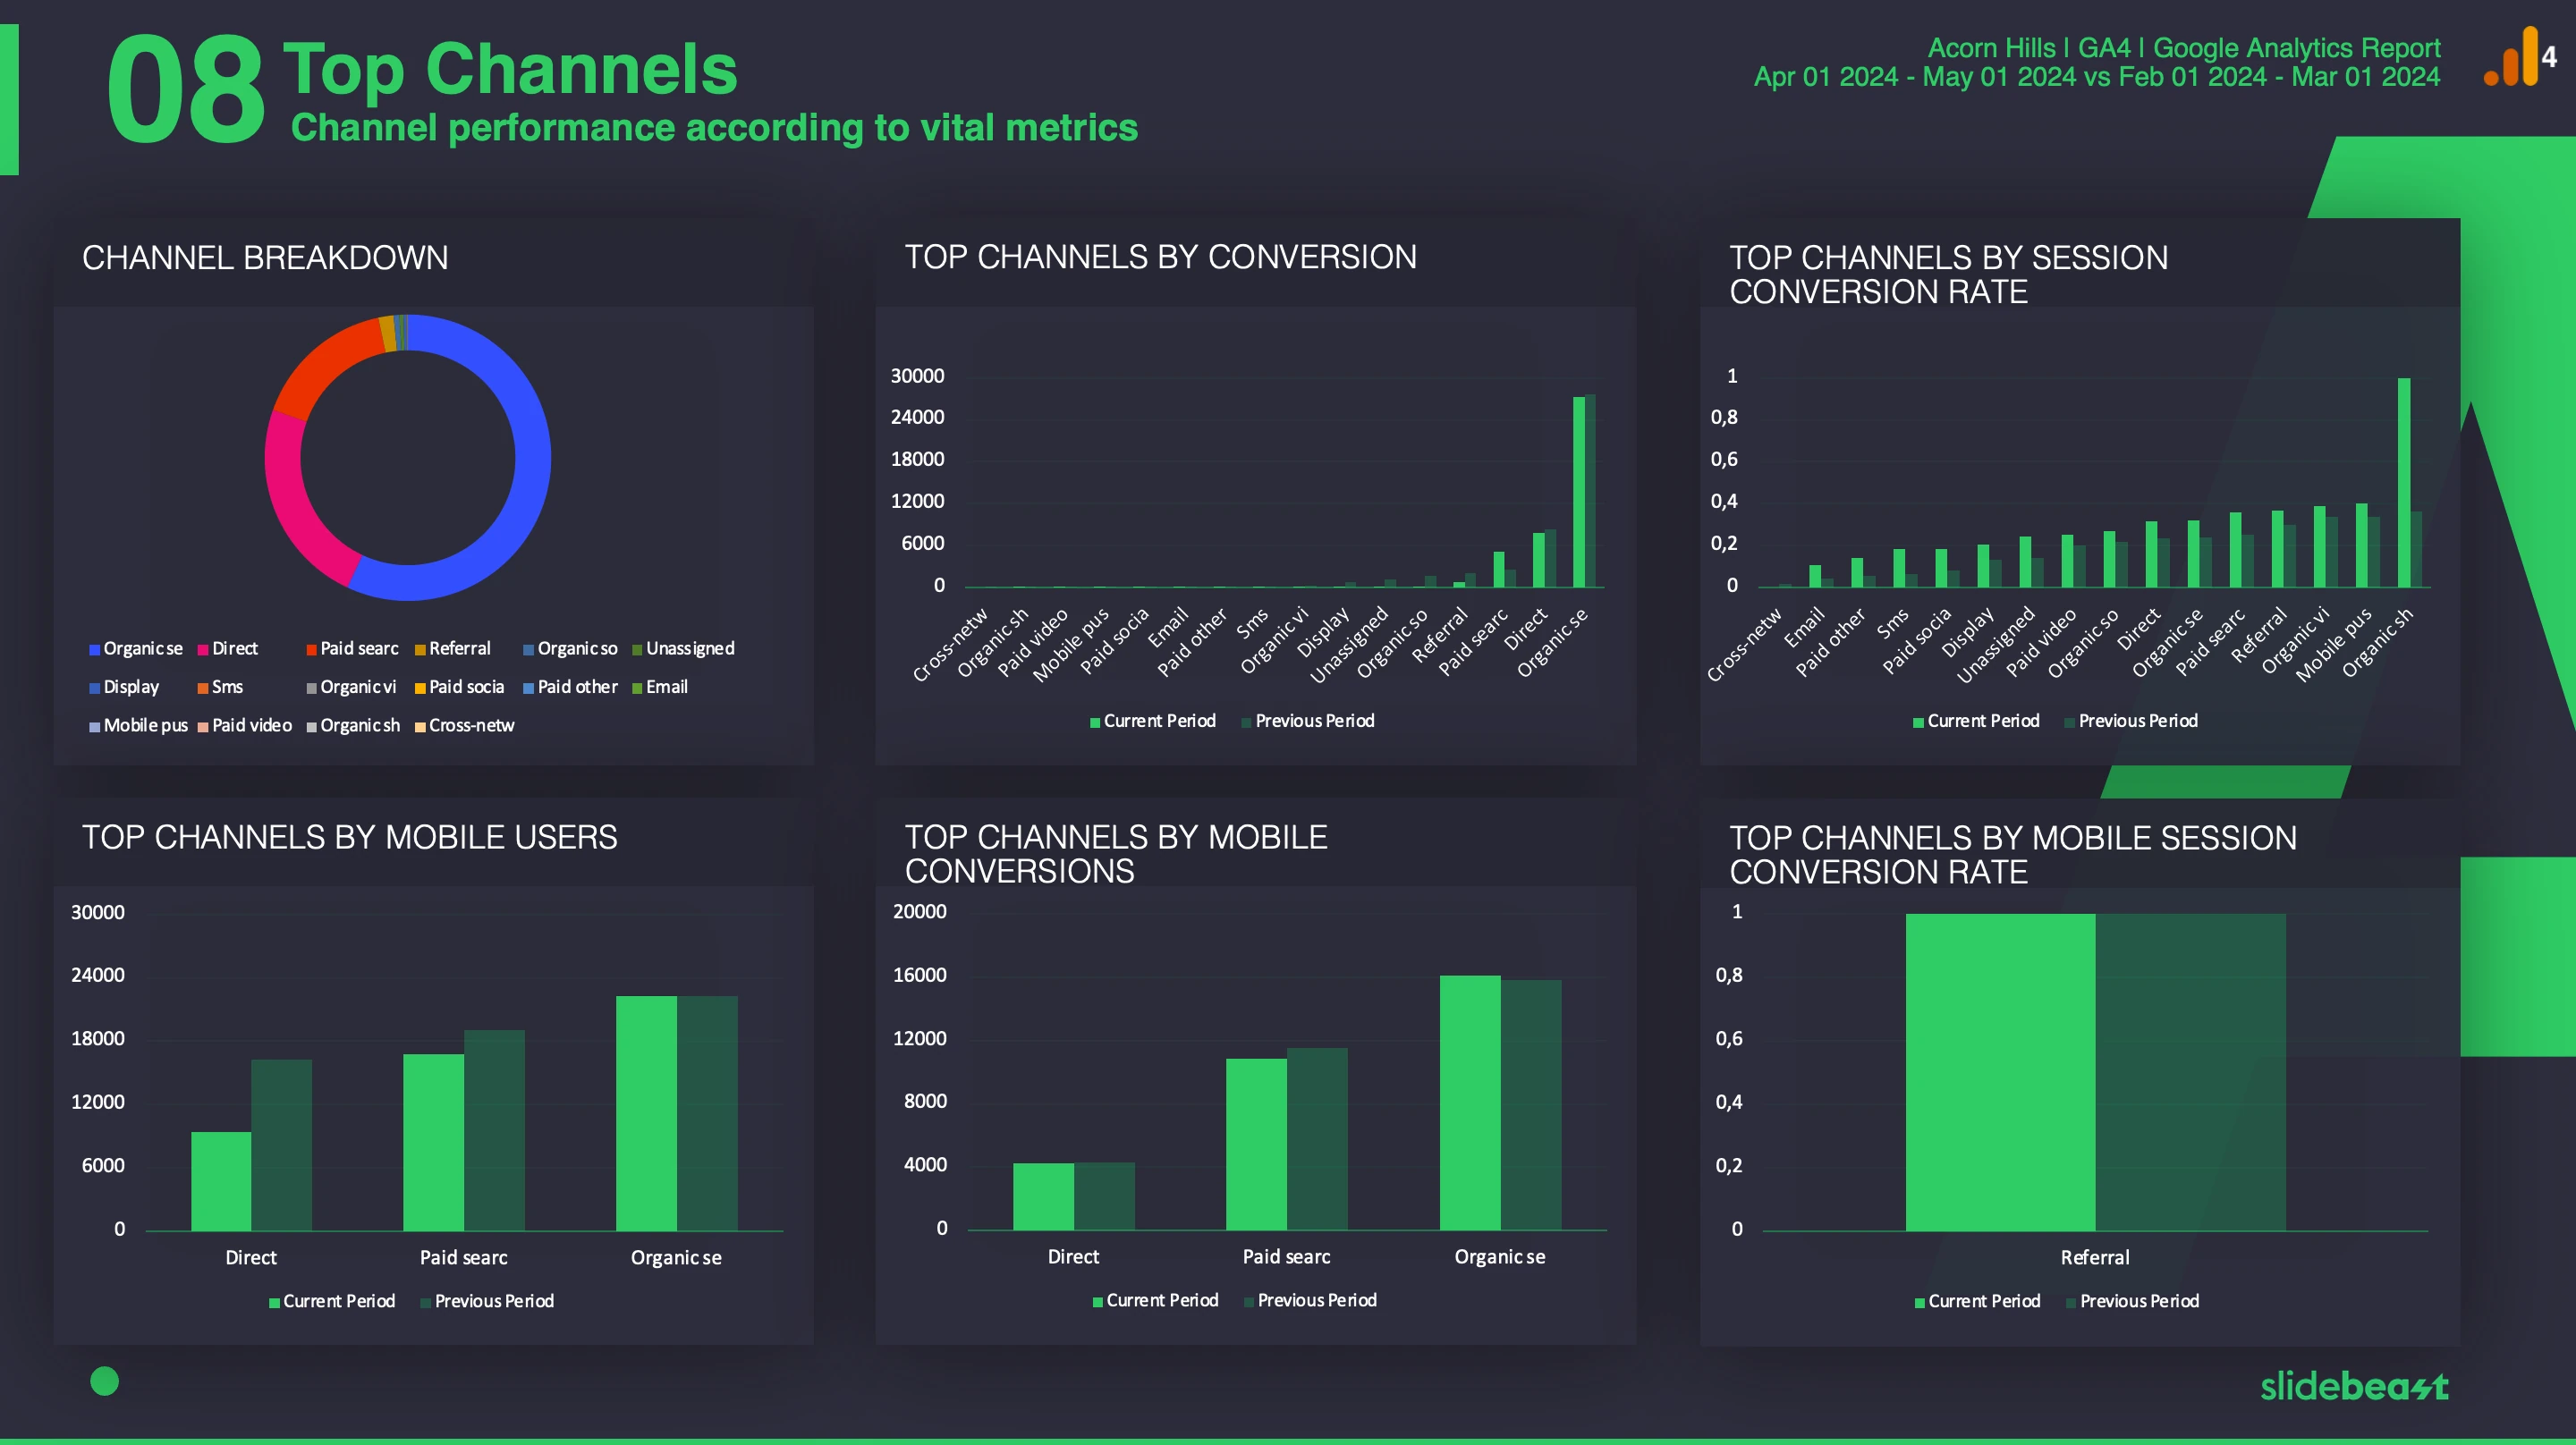
Task: Click the TOP CHANNELS BY CONVERSION chart title
Action: 1160,257
